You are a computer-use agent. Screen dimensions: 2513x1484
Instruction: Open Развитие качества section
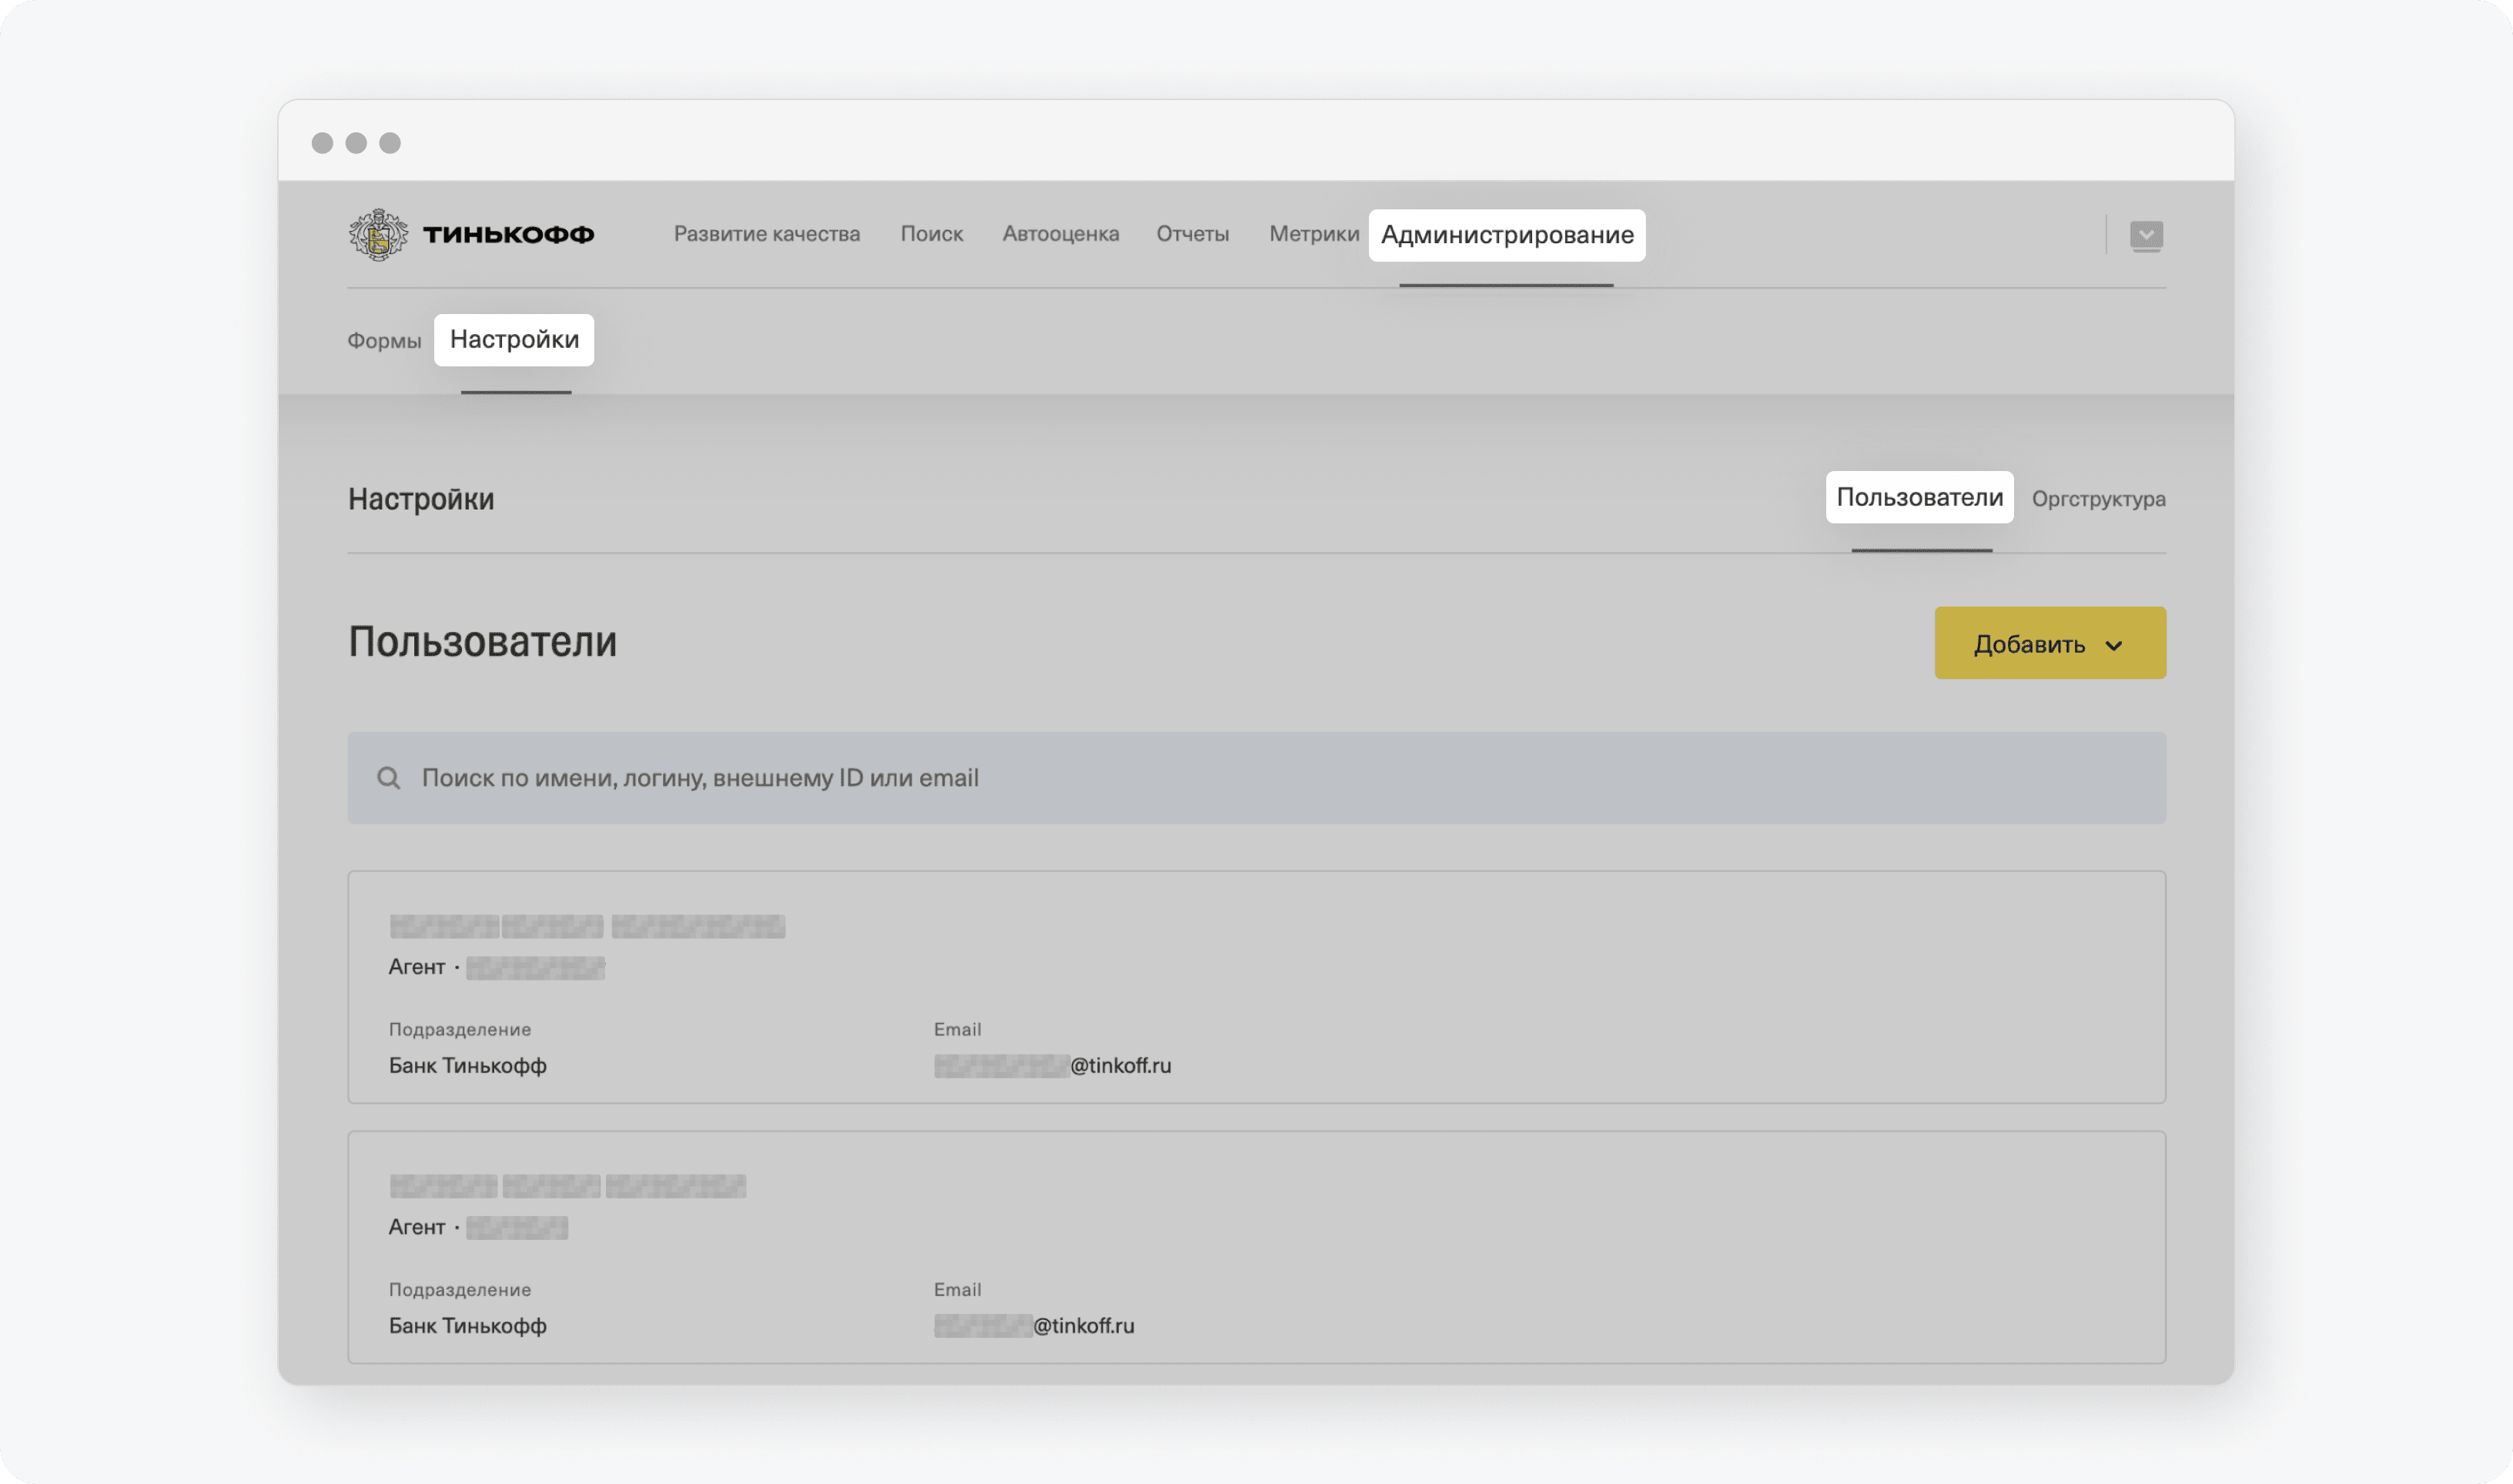click(x=767, y=233)
